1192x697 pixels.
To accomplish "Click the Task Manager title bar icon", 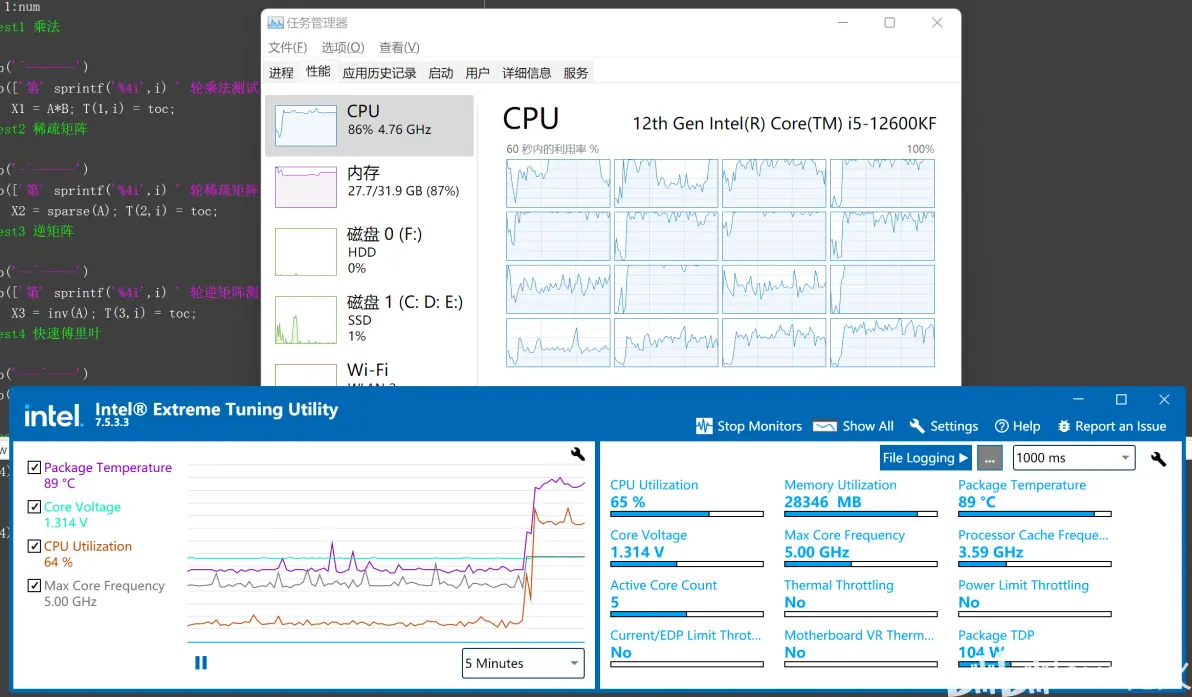I will tap(275, 23).
